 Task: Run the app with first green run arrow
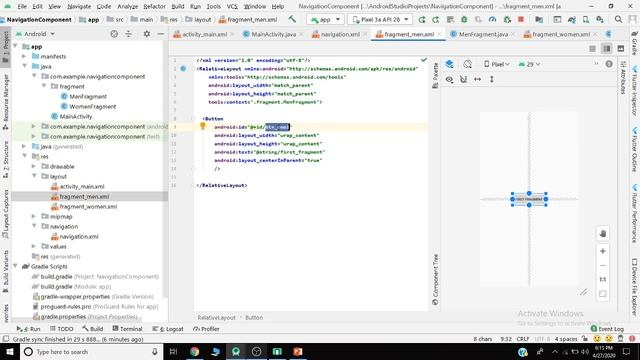click(422, 19)
